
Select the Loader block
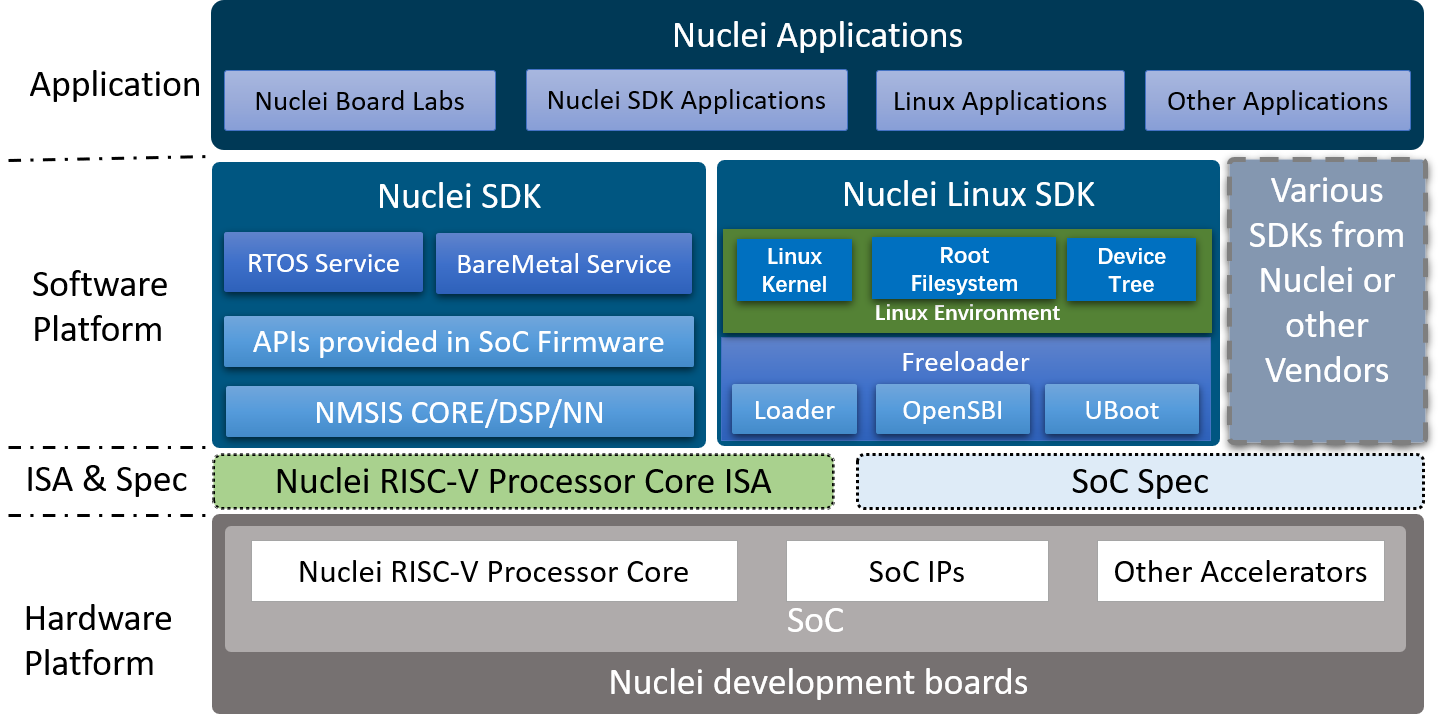click(x=795, y=410)
